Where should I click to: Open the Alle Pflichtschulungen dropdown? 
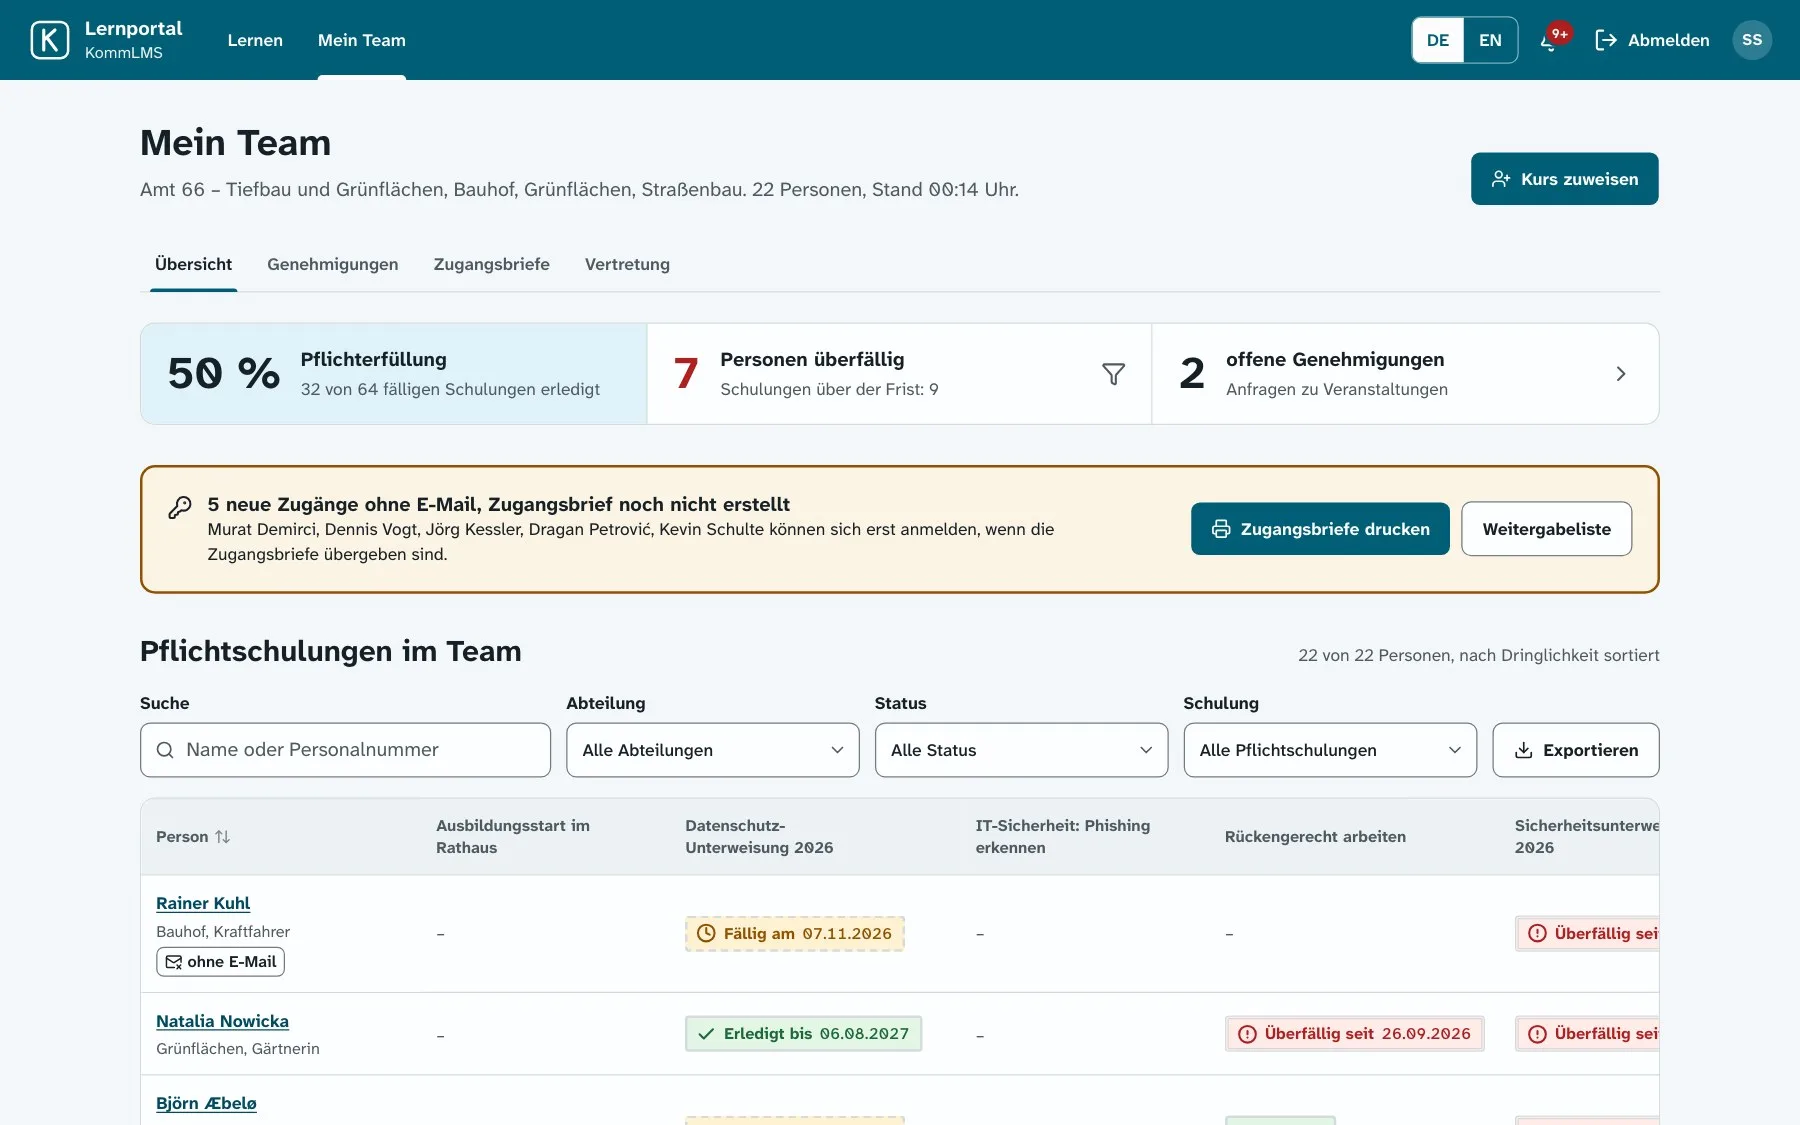pos(1330,750)
